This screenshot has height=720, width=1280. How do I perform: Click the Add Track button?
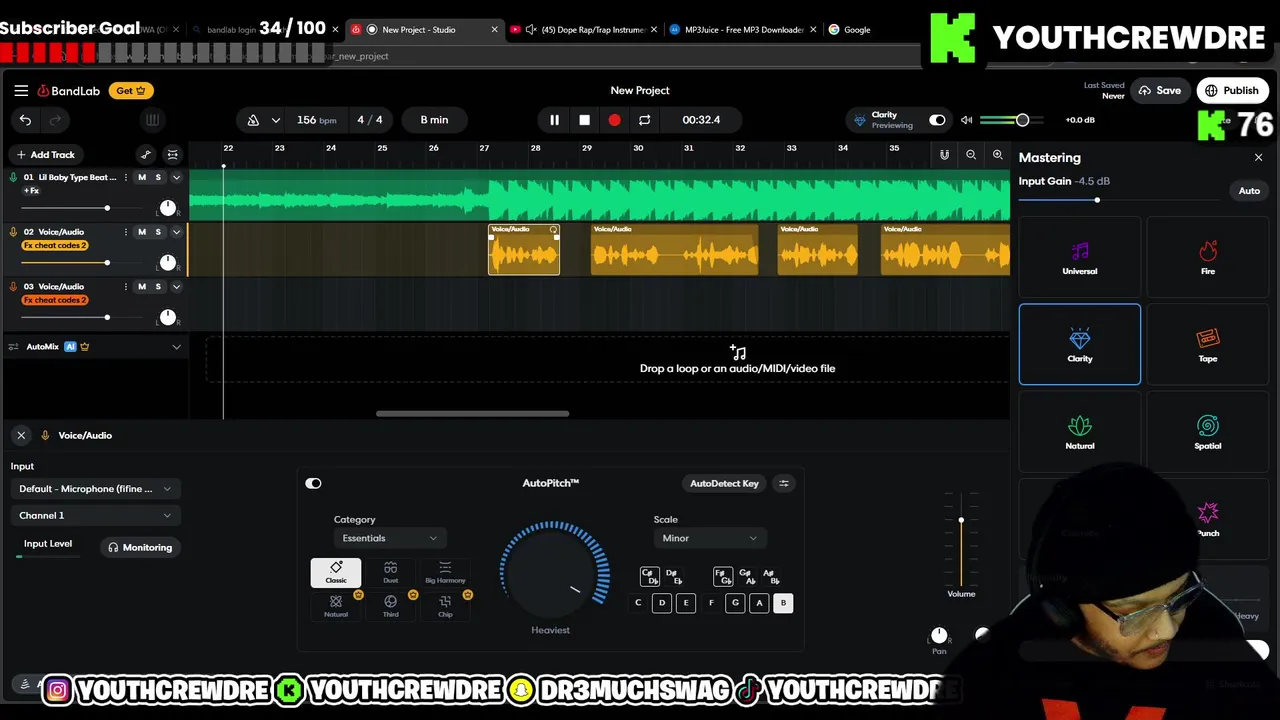click(x=45, y=154)
